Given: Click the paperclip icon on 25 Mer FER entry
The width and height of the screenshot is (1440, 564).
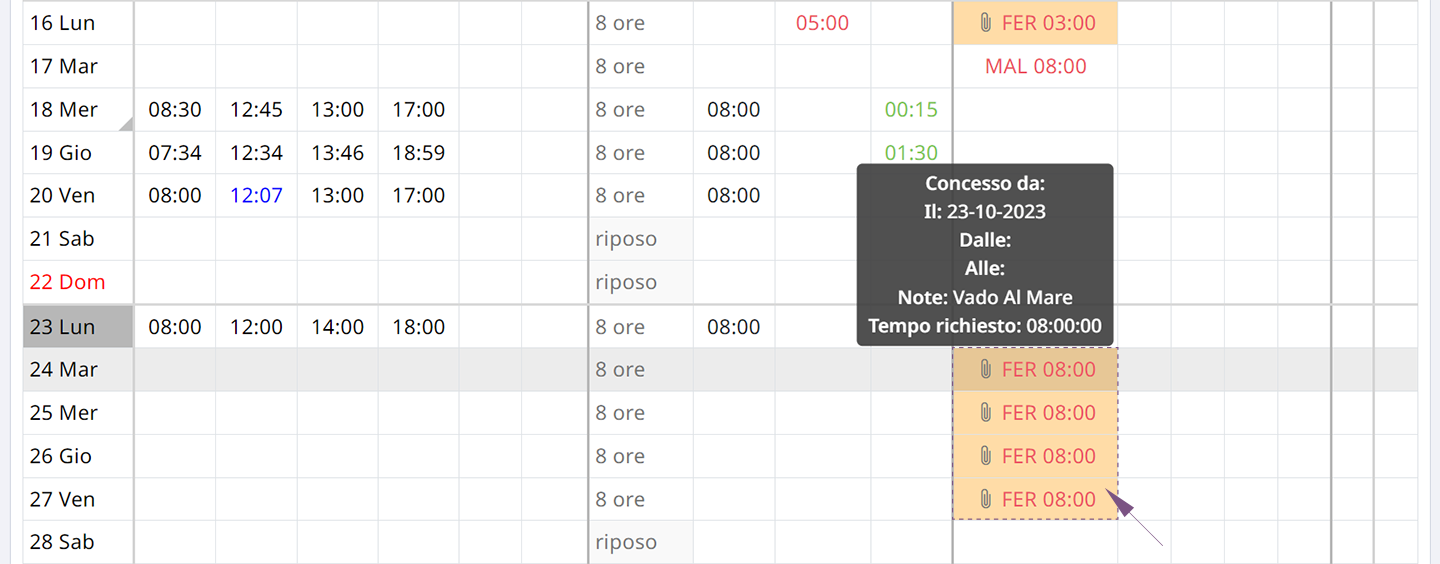Looking at the screenshot, I should pos(985,413).
